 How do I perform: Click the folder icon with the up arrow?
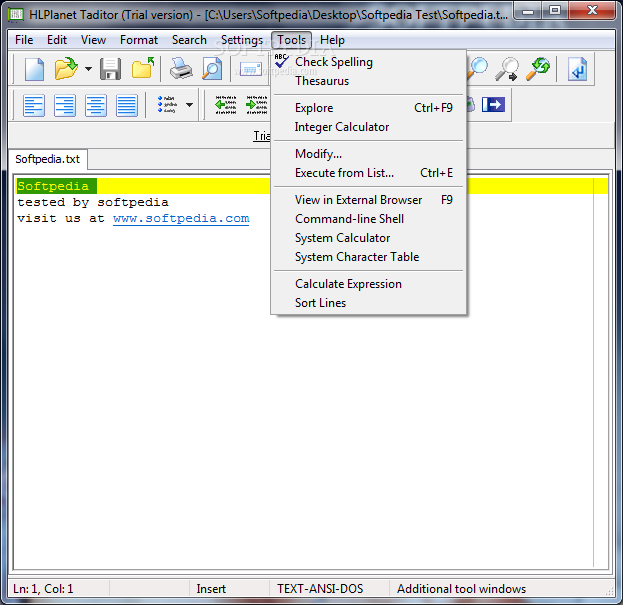tap(143, 68)
